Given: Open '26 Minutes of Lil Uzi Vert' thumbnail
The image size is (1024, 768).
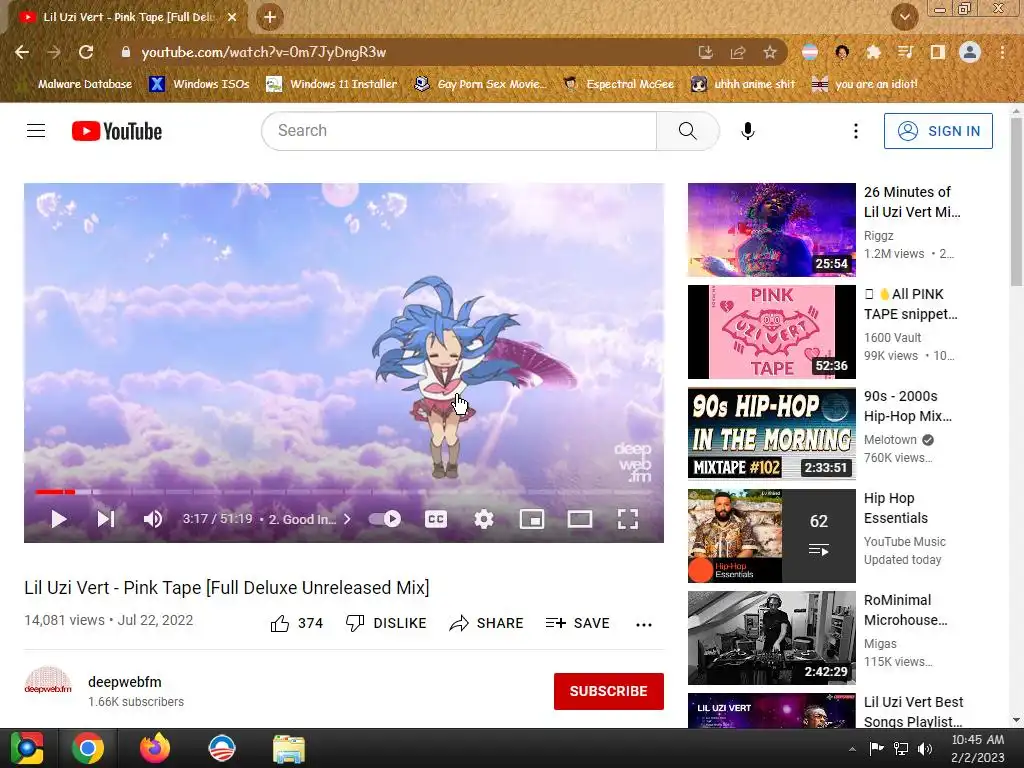Looking at the screenshot, I should coord(771,230).
